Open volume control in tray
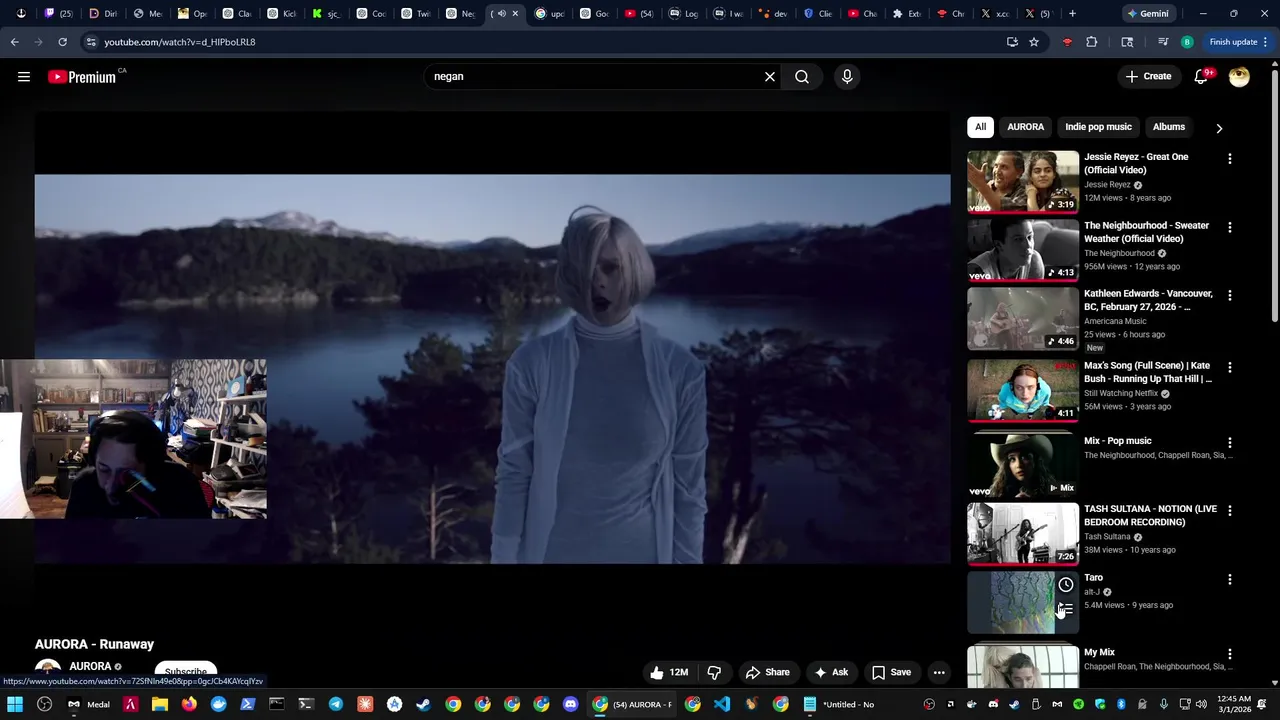 1201,704
